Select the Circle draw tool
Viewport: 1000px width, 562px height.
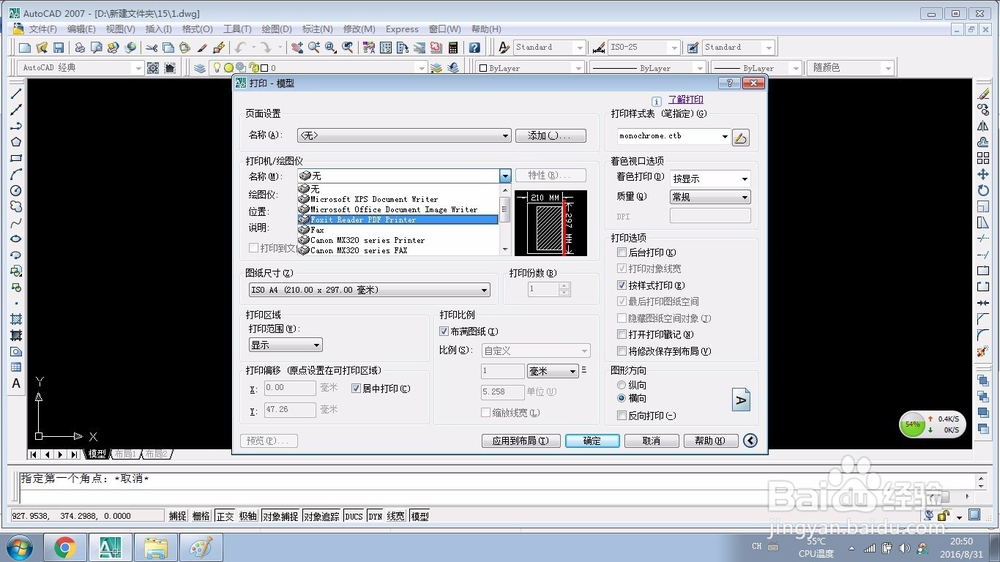(16, 190)
